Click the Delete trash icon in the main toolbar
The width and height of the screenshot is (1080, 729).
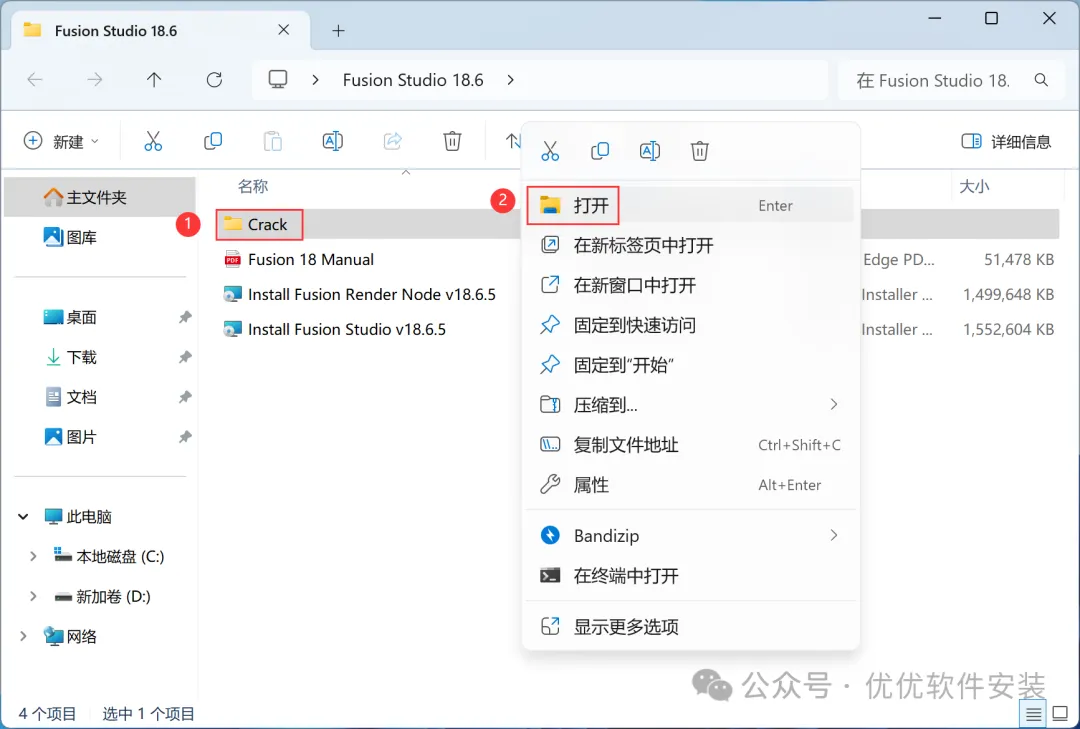point(452,141)
